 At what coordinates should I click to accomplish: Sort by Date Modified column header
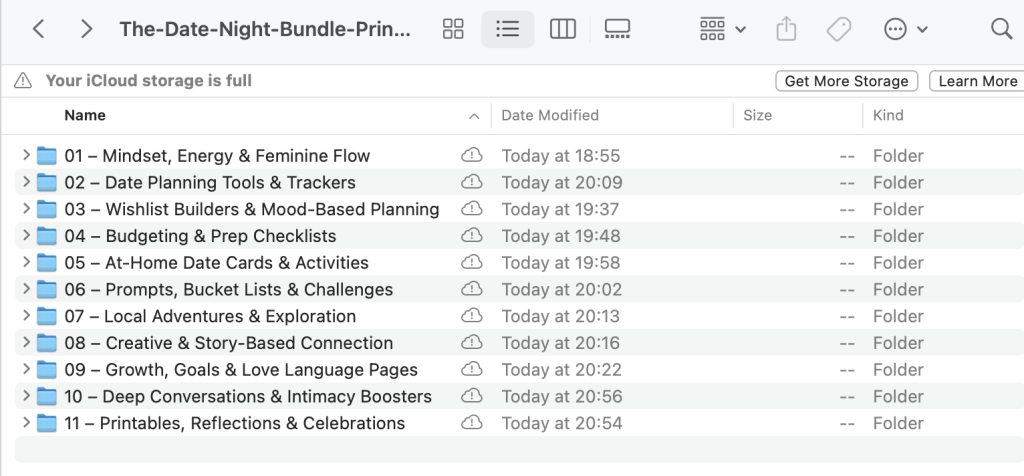click(550, 115)
